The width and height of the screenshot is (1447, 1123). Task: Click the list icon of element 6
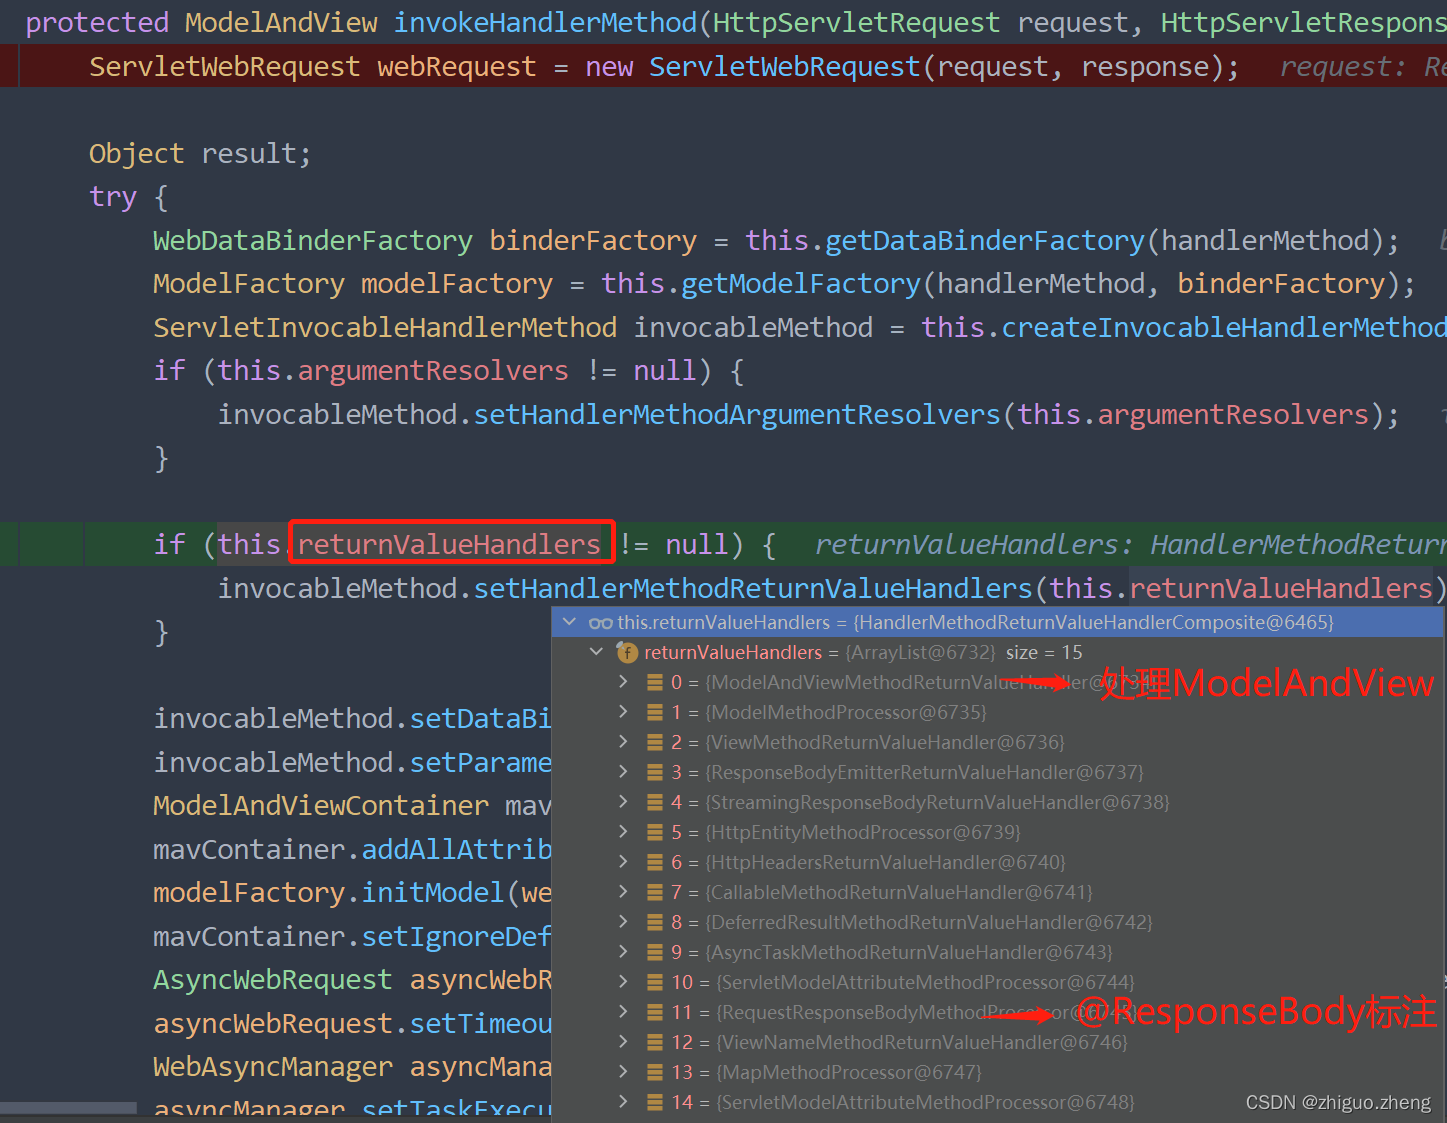655,862
